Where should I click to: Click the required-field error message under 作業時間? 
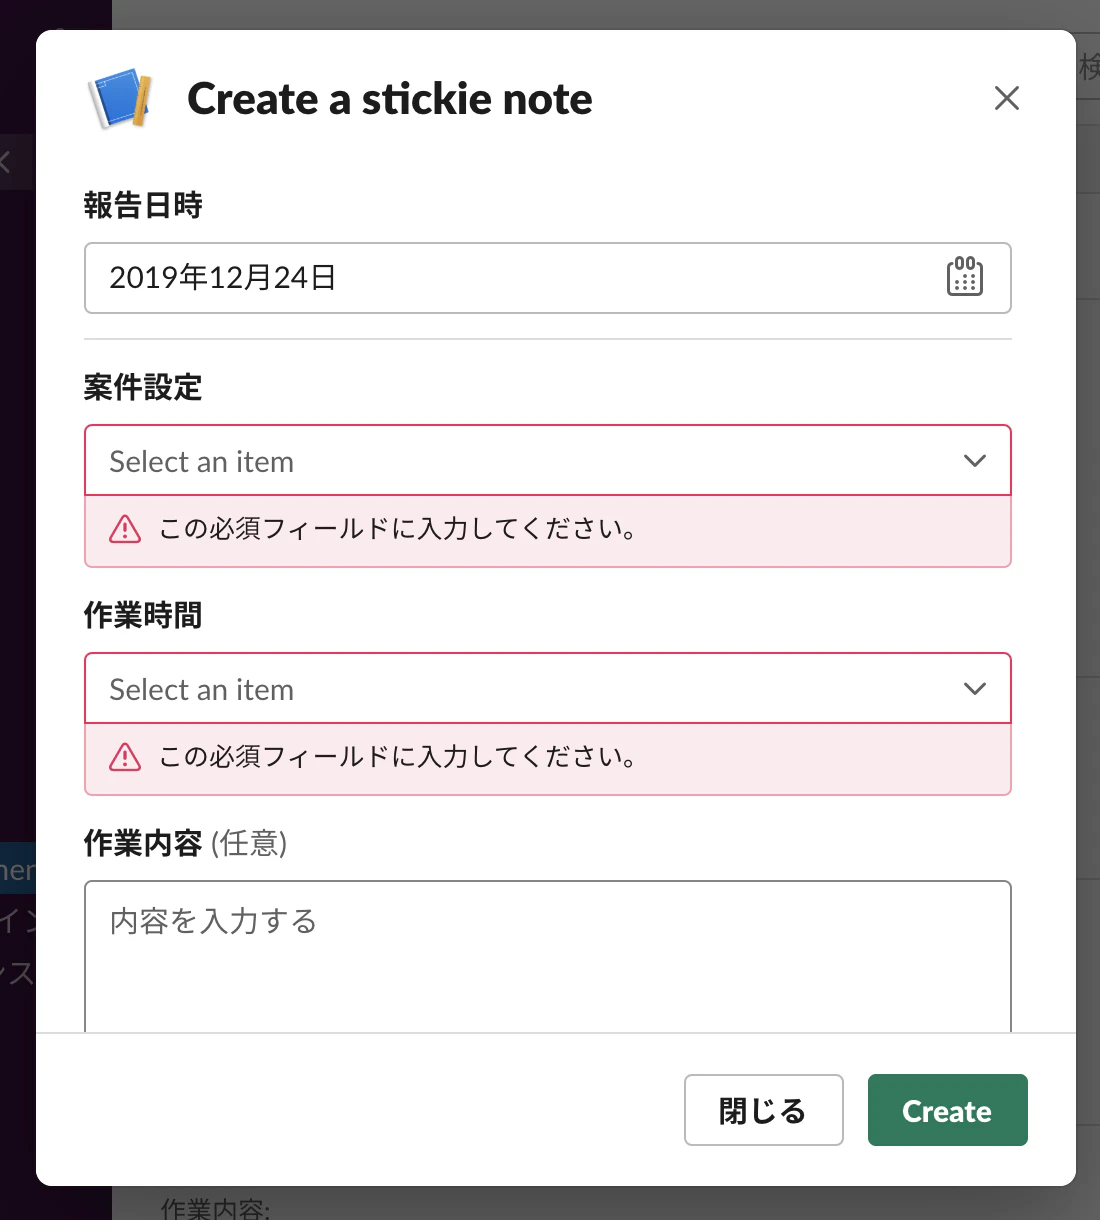[x=398, y=757]
